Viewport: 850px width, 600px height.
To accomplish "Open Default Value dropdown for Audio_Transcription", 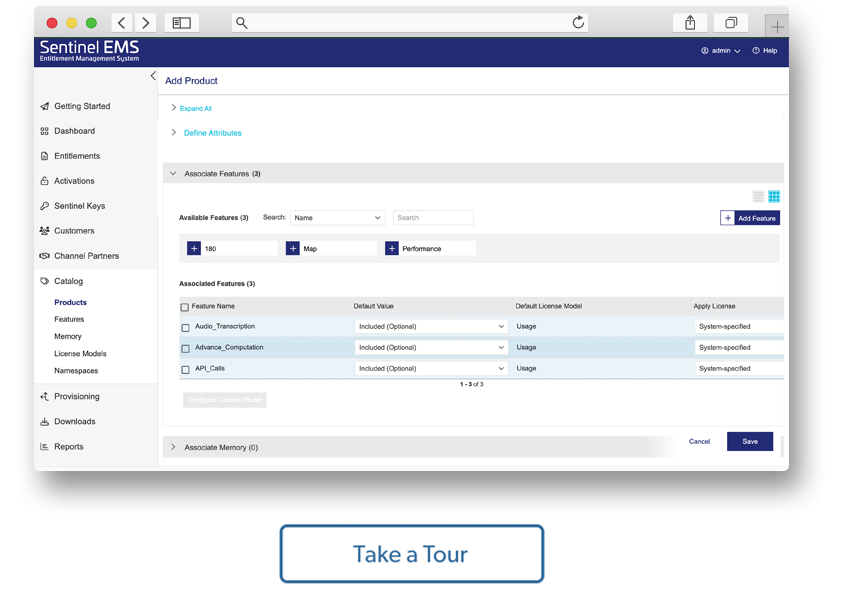I will point(432,326).
